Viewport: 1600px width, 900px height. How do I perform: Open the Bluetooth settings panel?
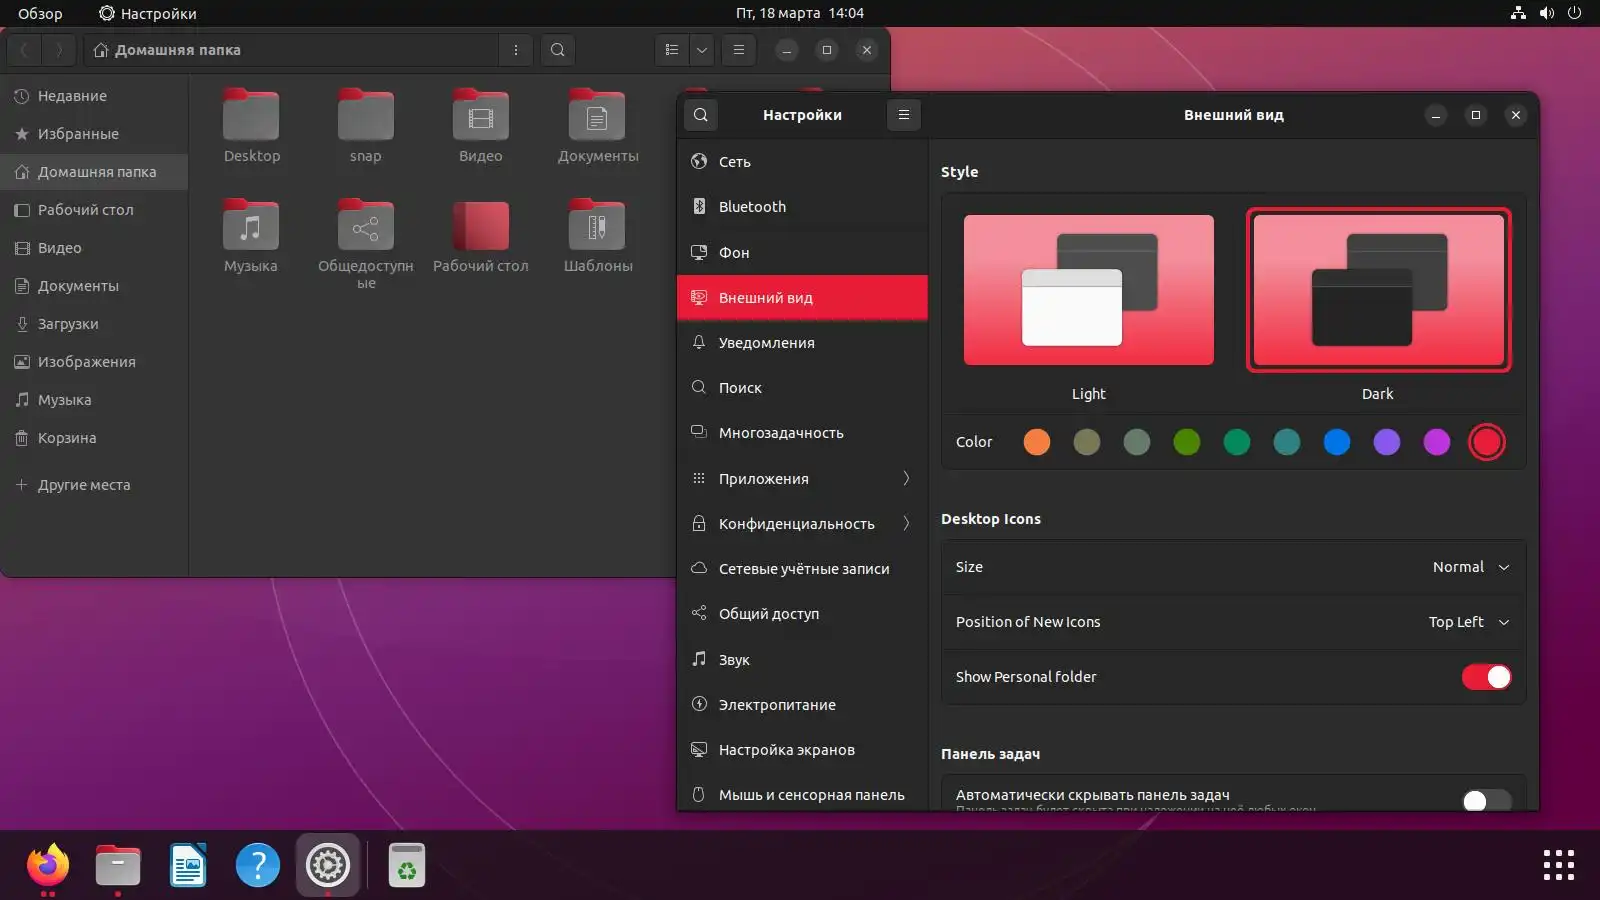802,207
